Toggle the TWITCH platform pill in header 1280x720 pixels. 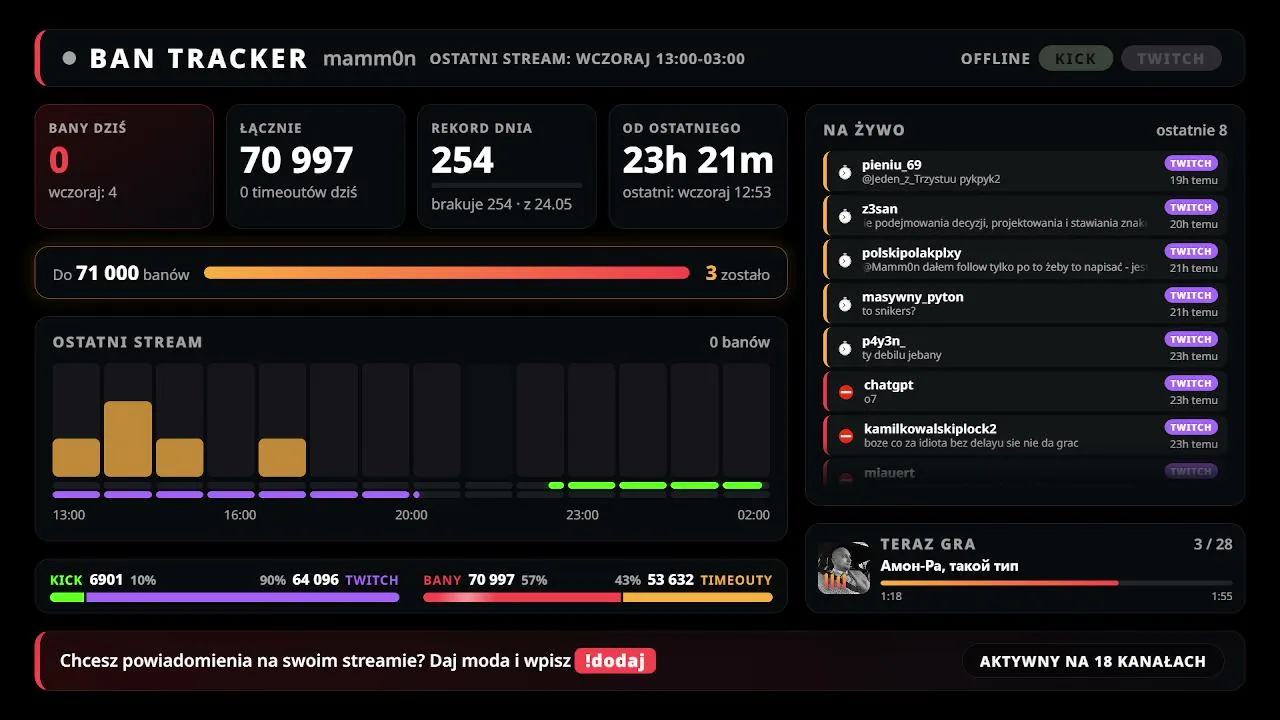click(1171, 58)
